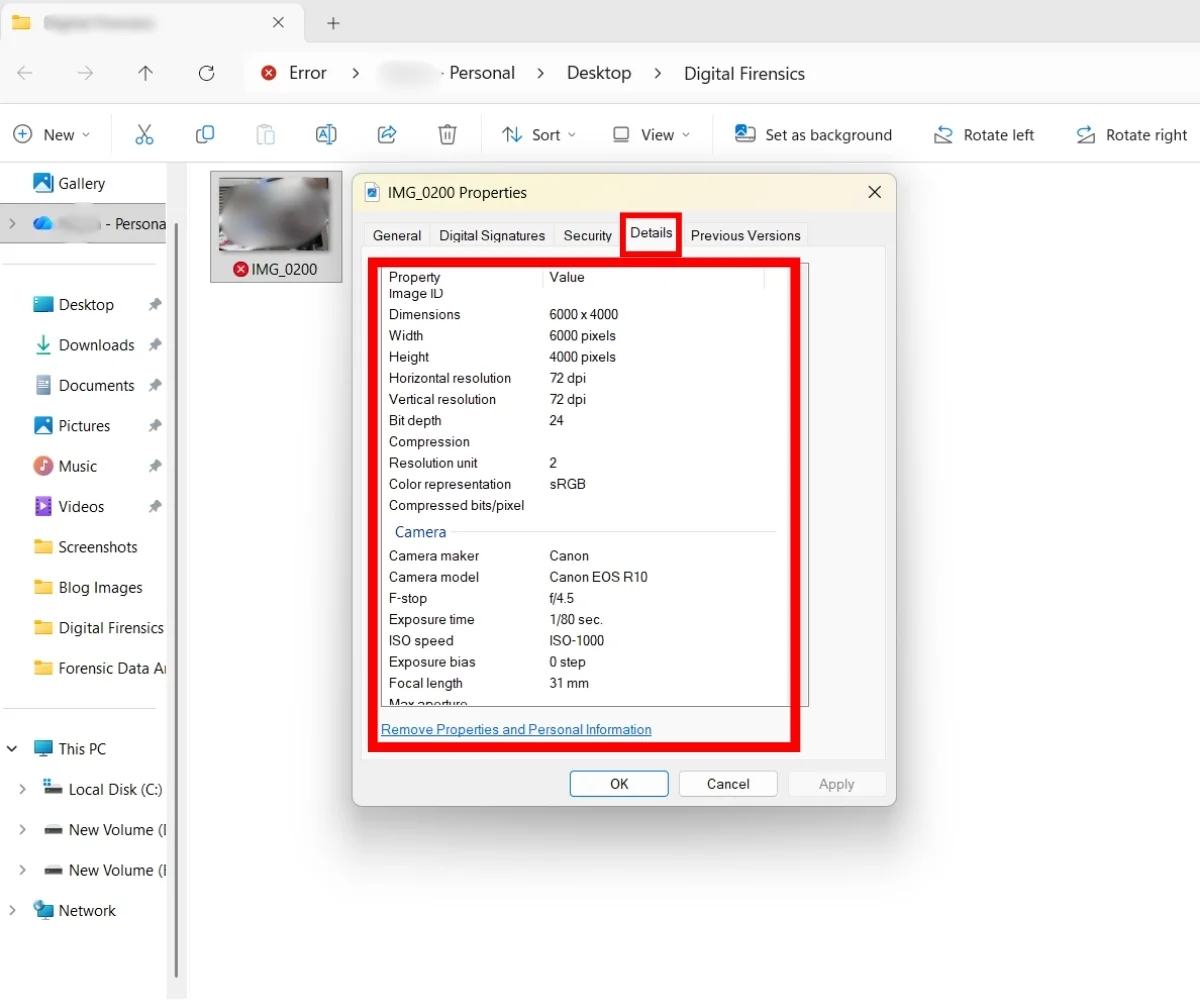Open Desktop in the sidebar

(74, 304)
